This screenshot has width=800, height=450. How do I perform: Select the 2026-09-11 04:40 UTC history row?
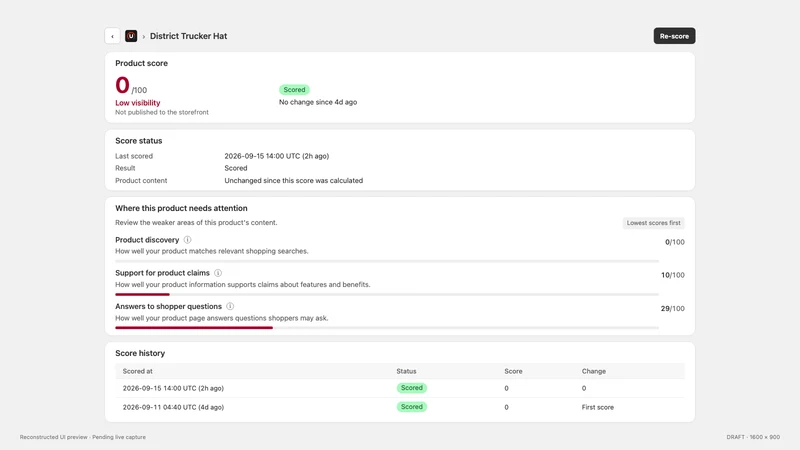point(399,407)
